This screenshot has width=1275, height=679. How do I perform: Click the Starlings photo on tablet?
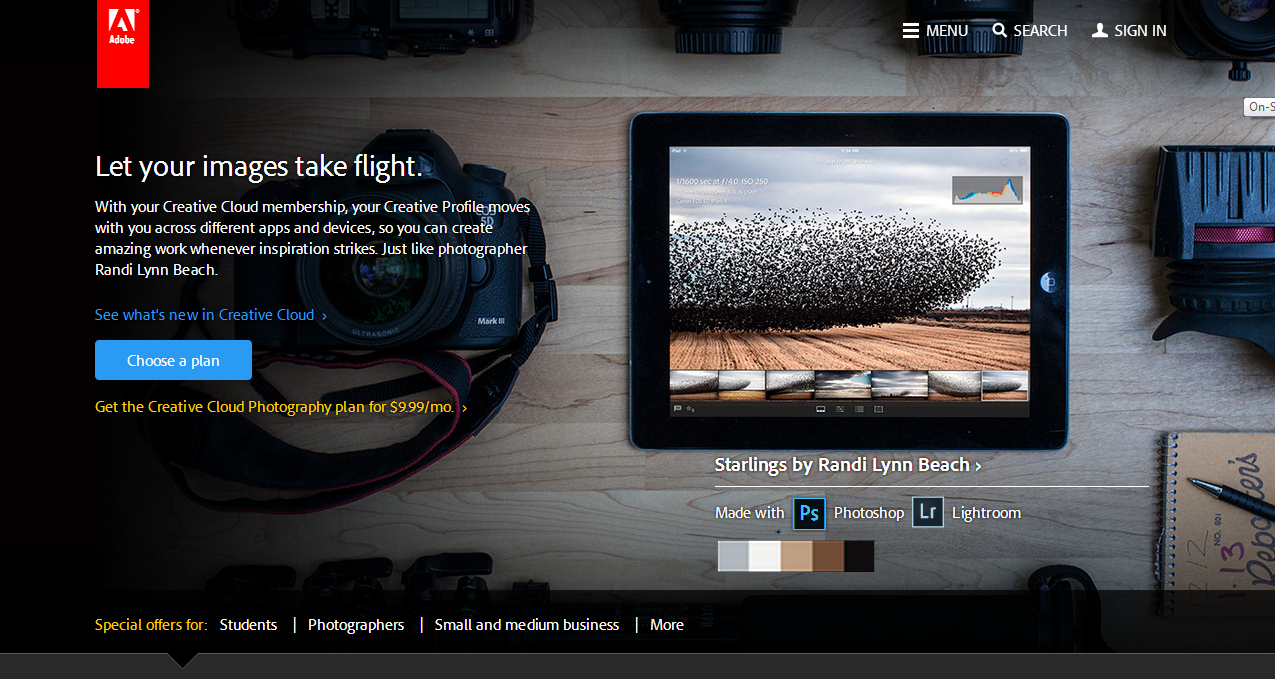(849, 258)
